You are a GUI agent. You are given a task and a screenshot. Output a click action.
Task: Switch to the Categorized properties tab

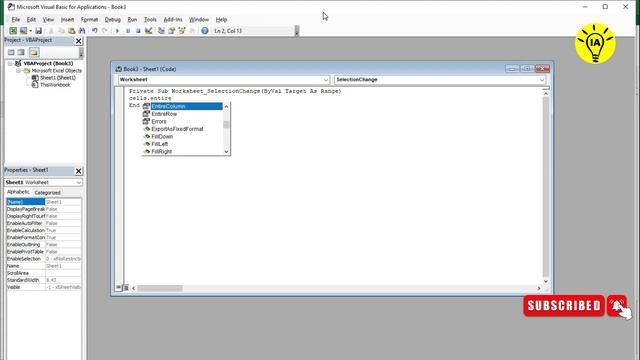pyautogui.click(x=47, y=193)
